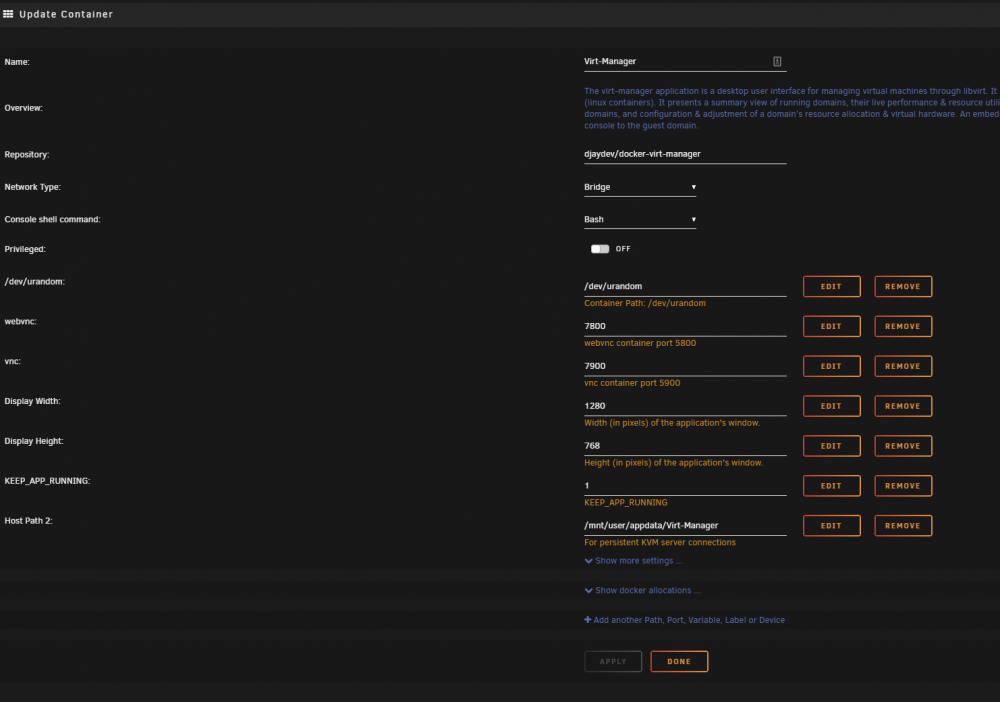Screen dimensions: 1000x702
Task: Click the 'KEEP_APP_RUNNING:' label on the left
Action: tap(47, 481)
